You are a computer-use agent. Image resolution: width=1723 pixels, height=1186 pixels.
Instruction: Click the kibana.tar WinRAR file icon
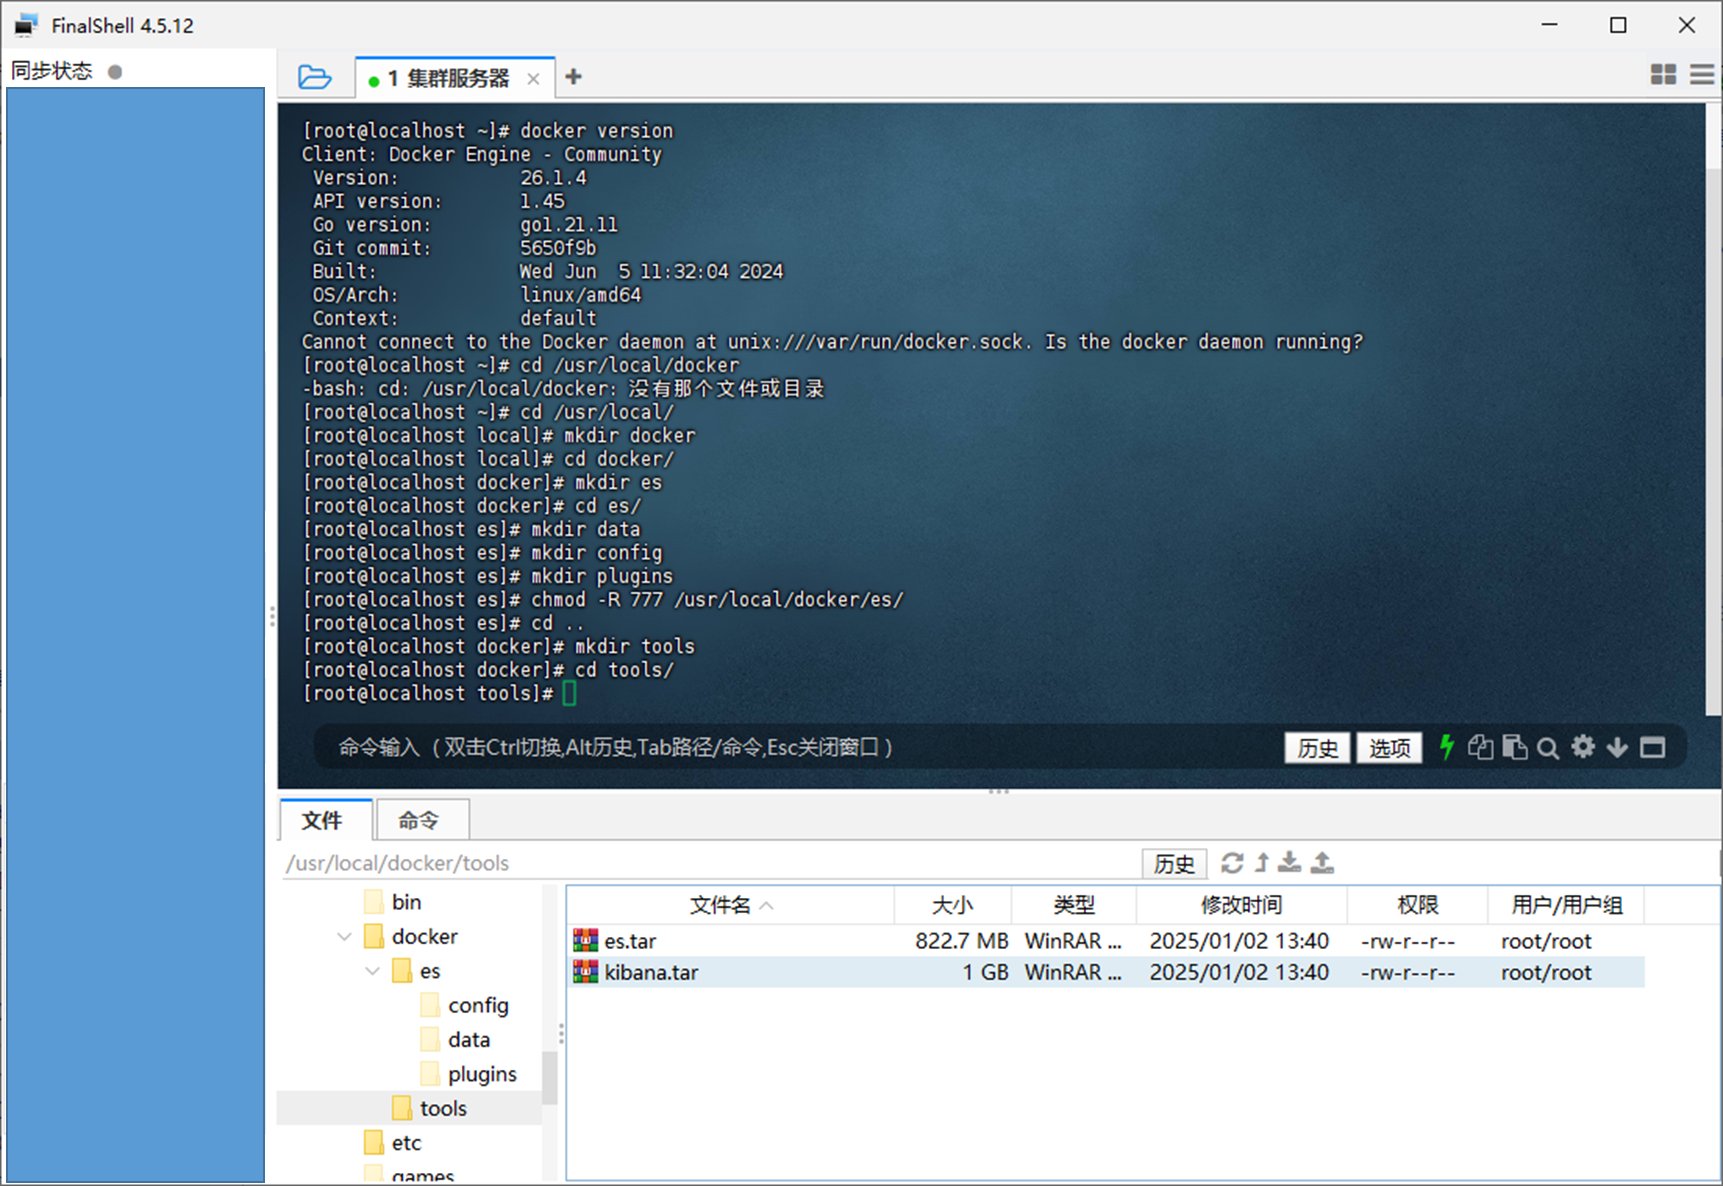pyautogui.click(x=585, y=972)
